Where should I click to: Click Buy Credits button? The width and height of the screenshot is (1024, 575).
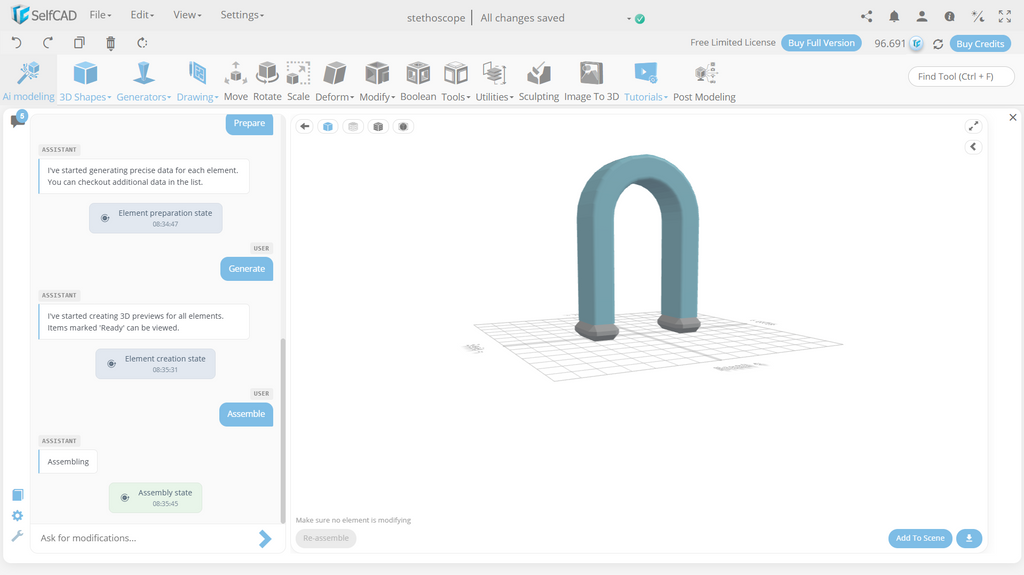click(980, 44)
